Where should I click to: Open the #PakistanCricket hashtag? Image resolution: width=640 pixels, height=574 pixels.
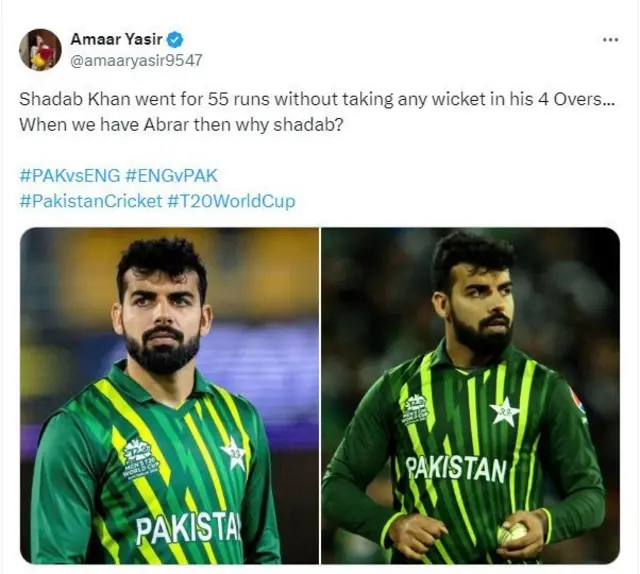91,201
